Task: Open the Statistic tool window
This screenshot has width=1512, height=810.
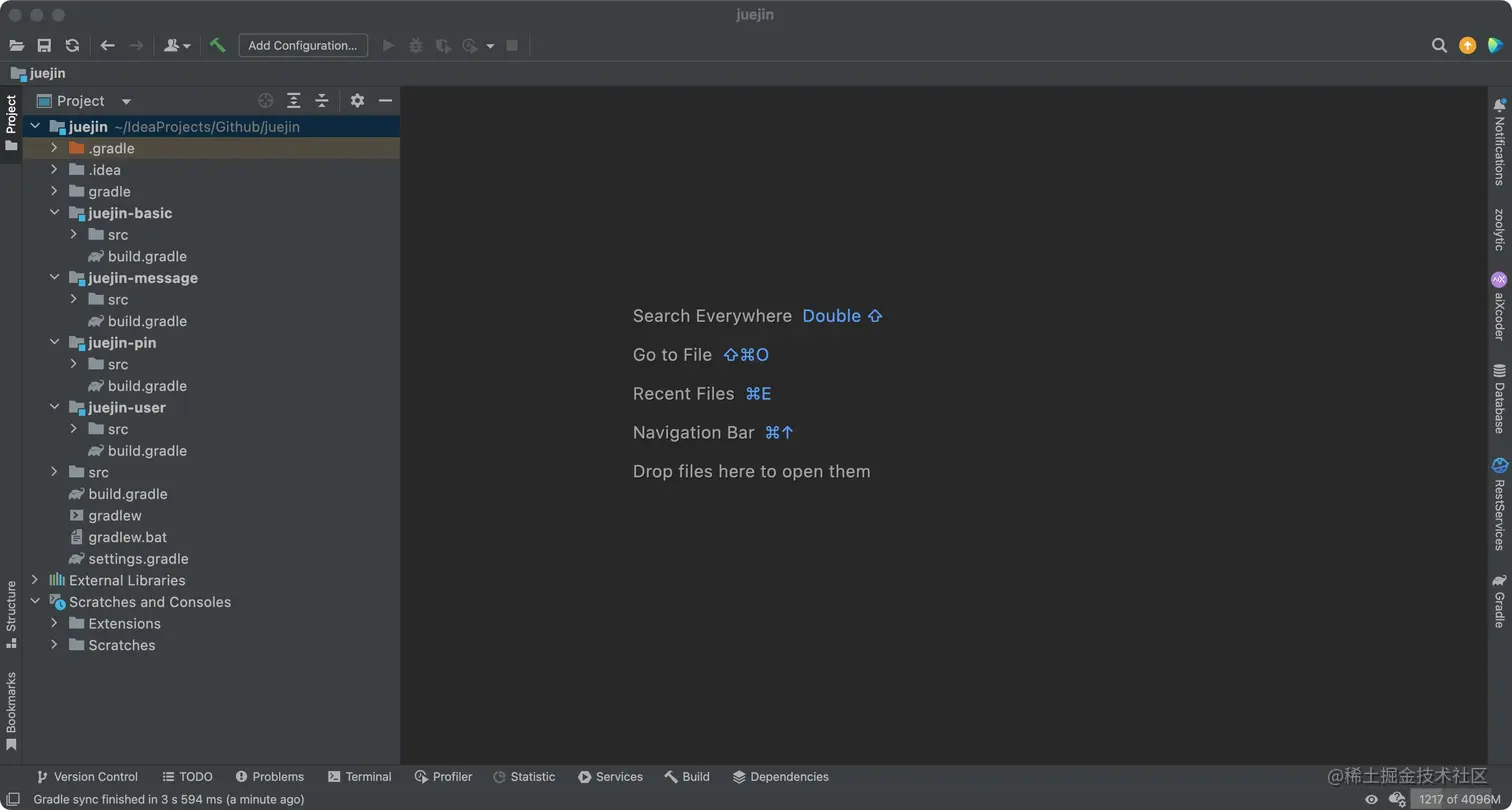Action: (524, 777)
